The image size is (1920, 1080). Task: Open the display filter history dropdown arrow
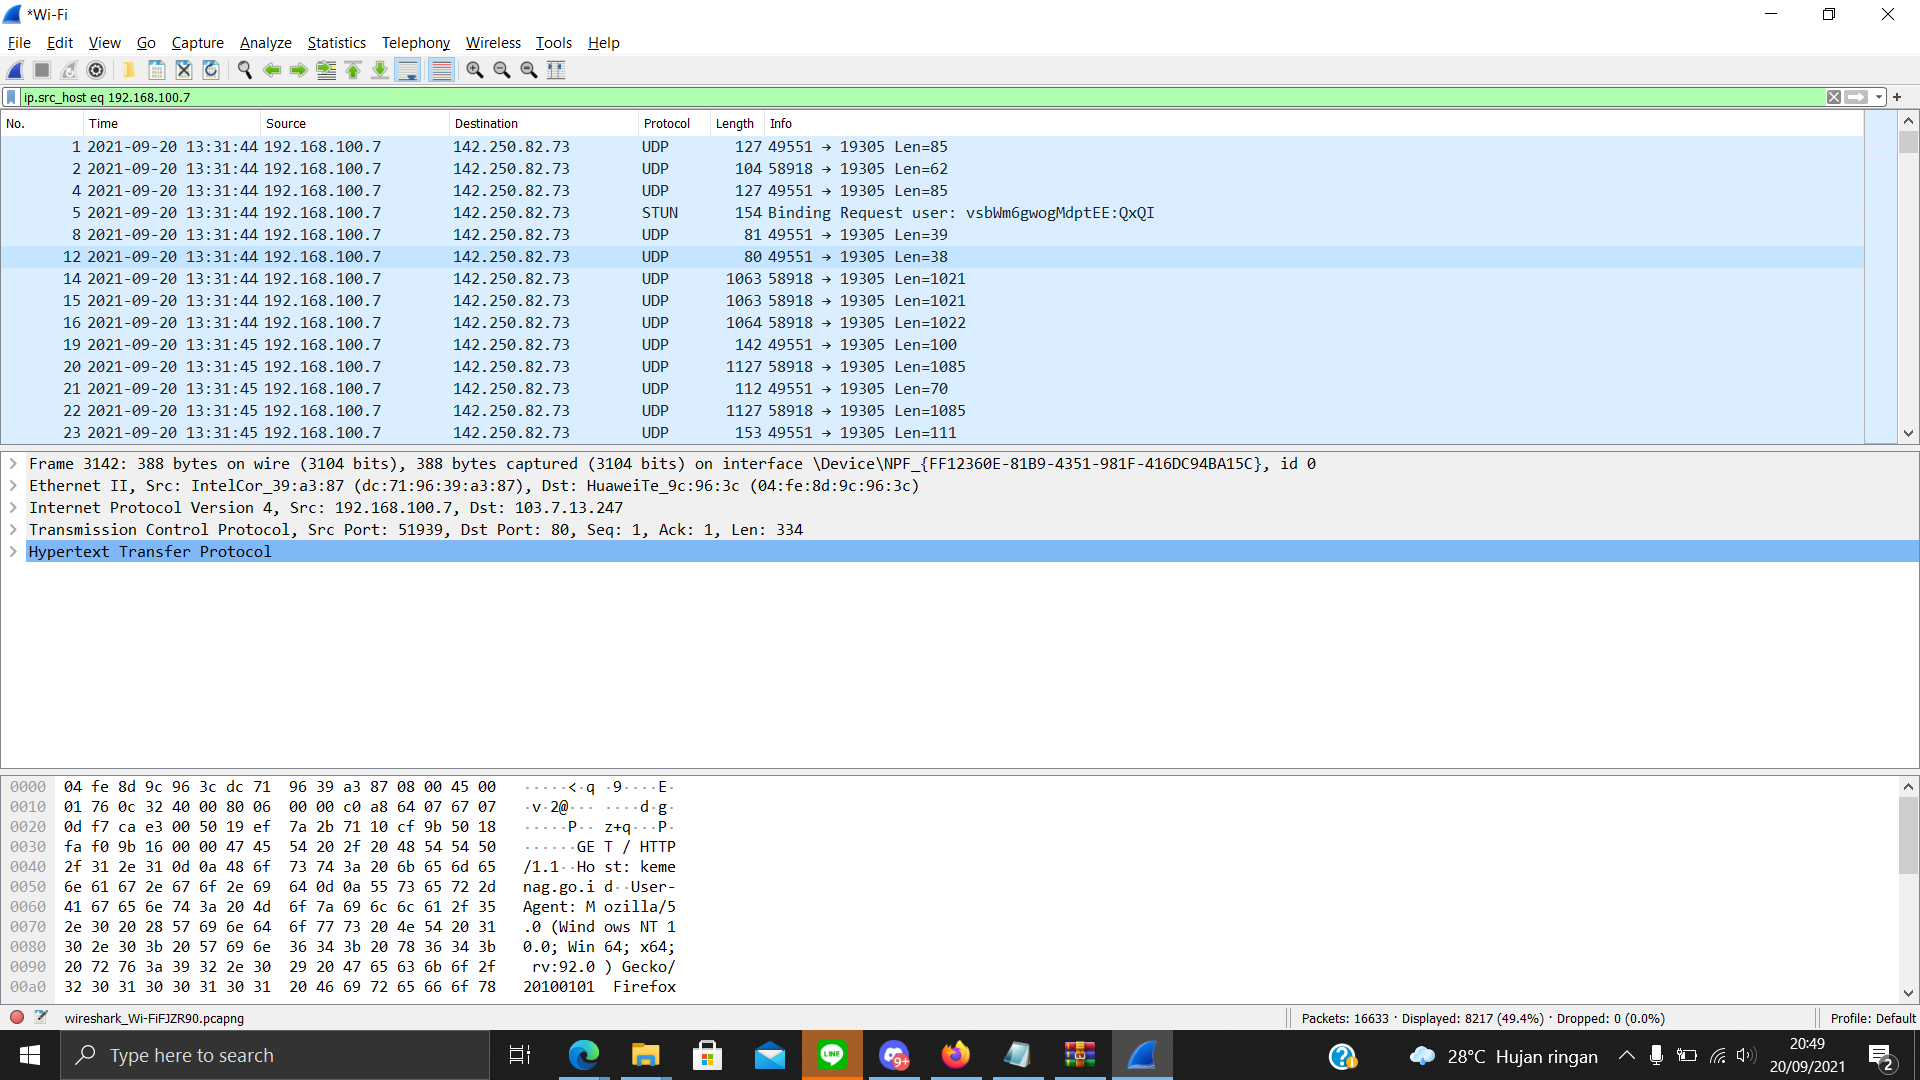(x=1879, y=97)
